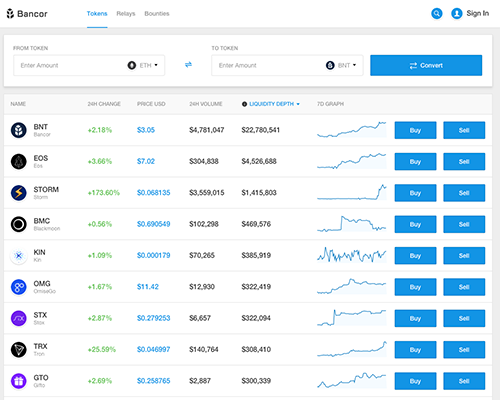Sell EOS token
The width and height of the screenshot is (500, 400).
pos(464,161)
